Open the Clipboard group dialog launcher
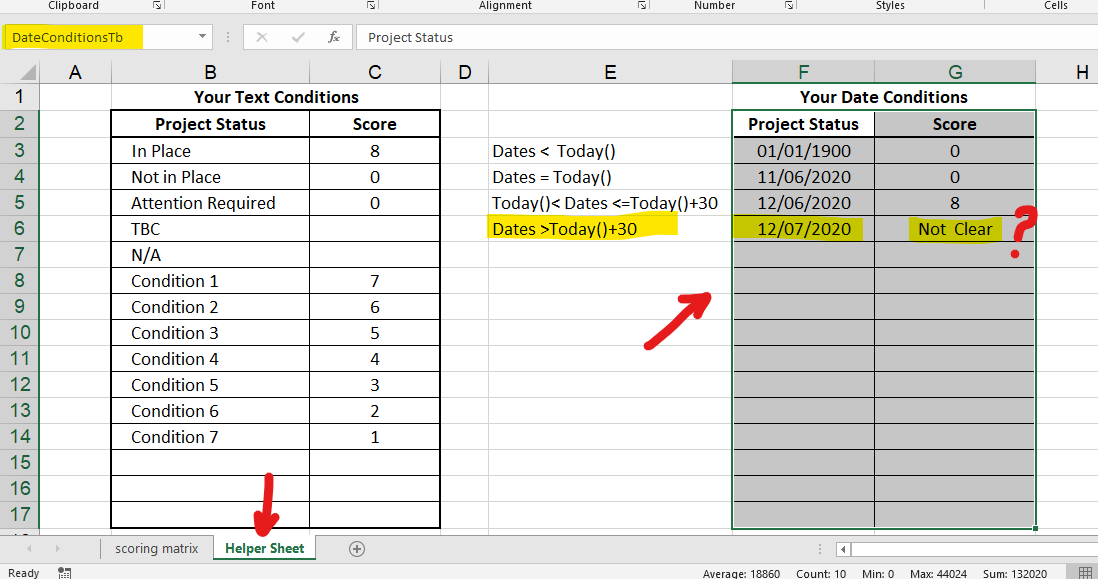 [x=158, y=5]
